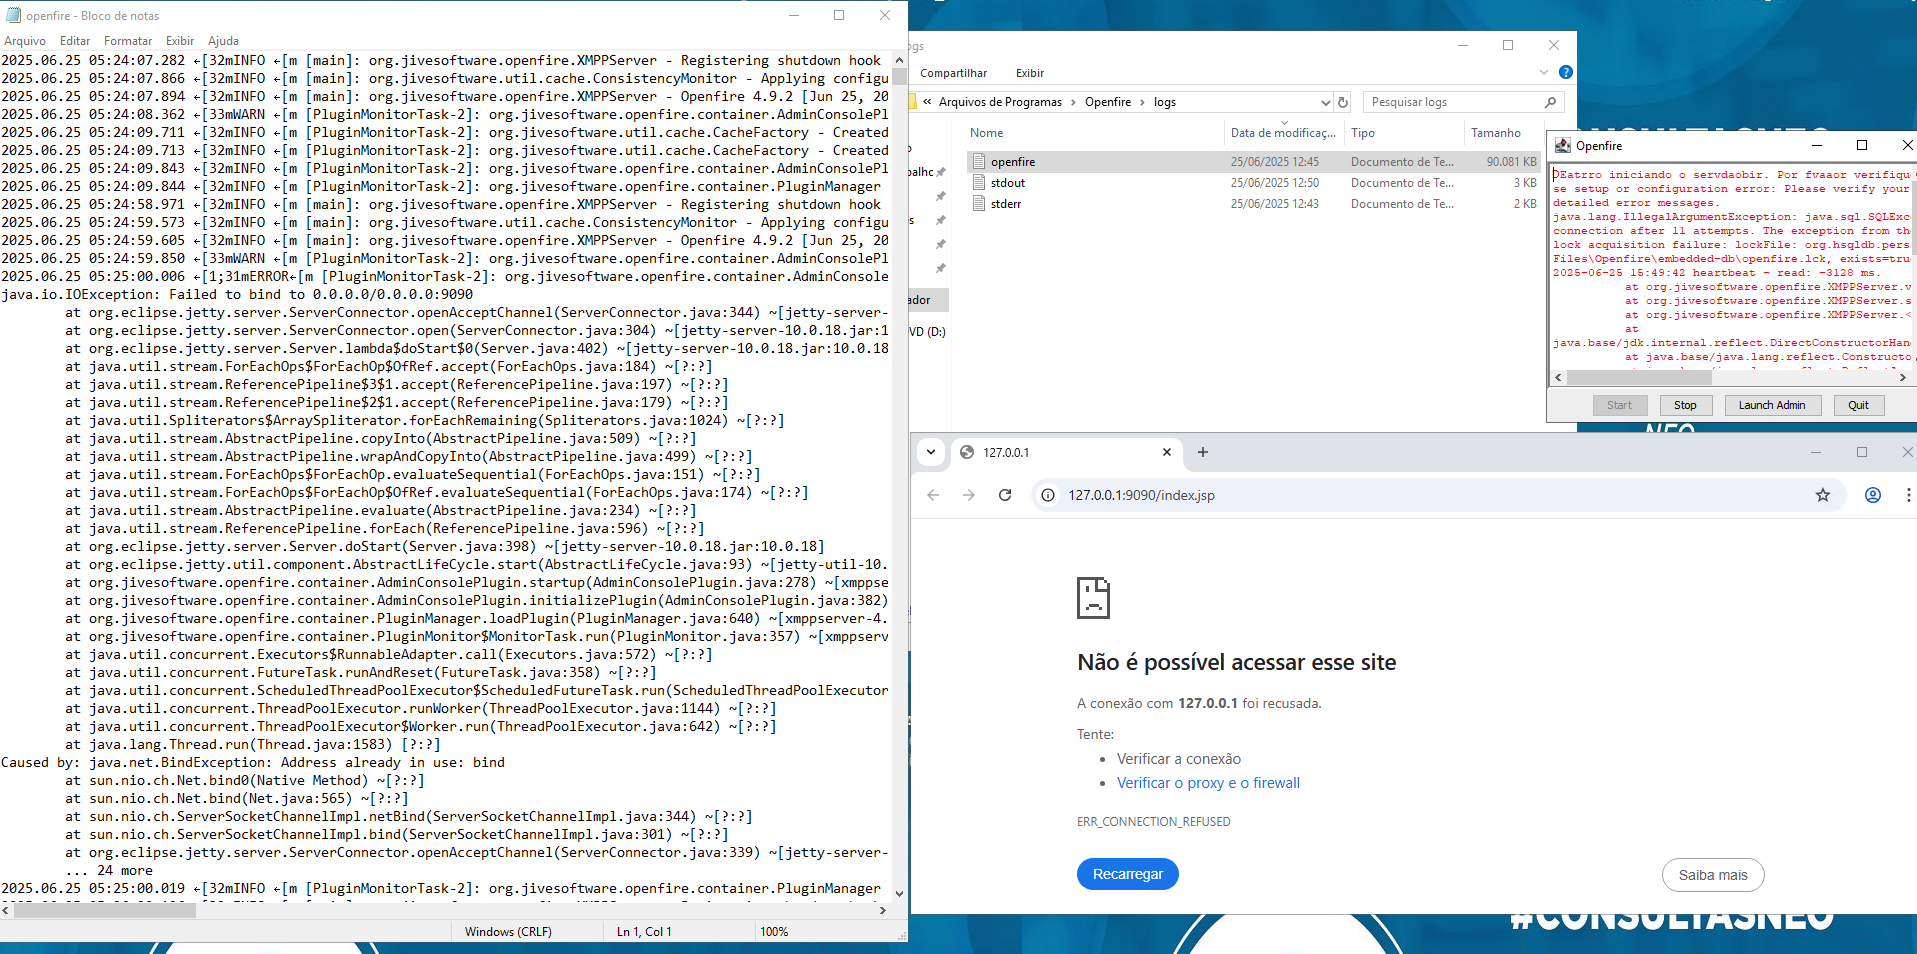
Task: Expand the Explorer ribbon with the chevron
Action: click(x=1544, y=72)
